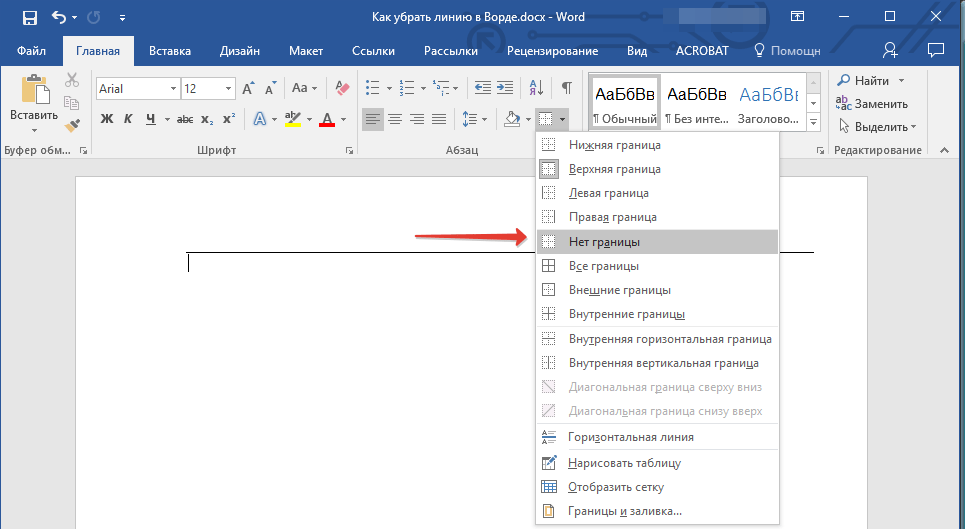Click the bulleted list icon
The image size is (965, 529).
[x=373, y=88]
